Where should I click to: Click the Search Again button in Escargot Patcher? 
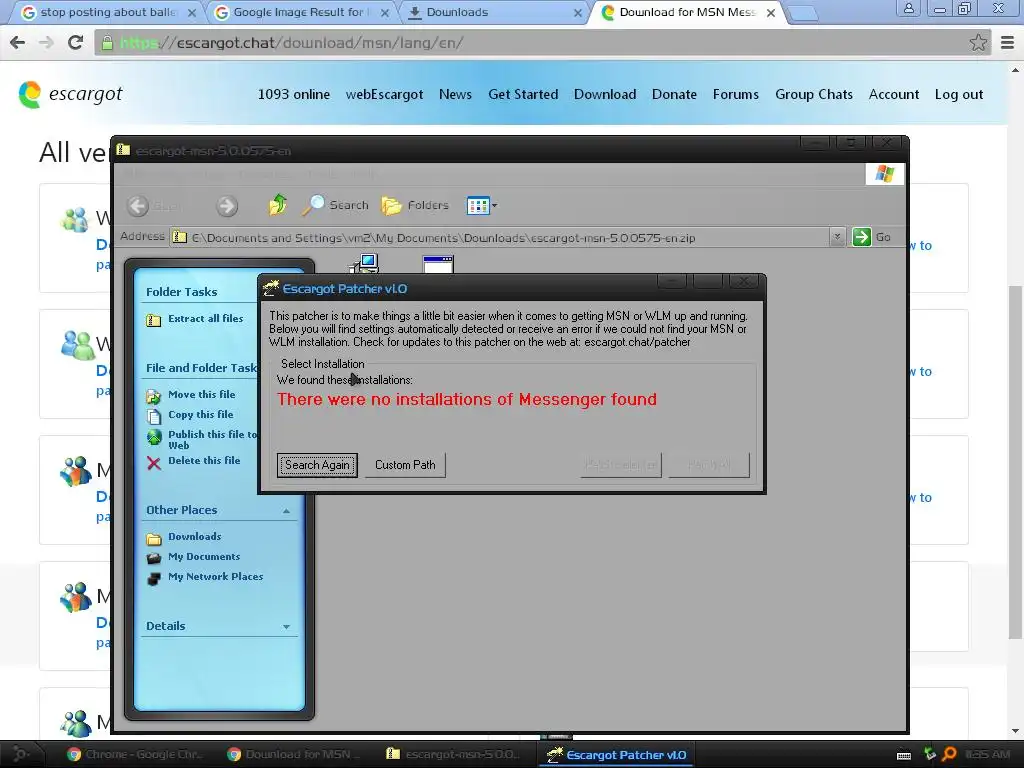click(x=317, y=465)
